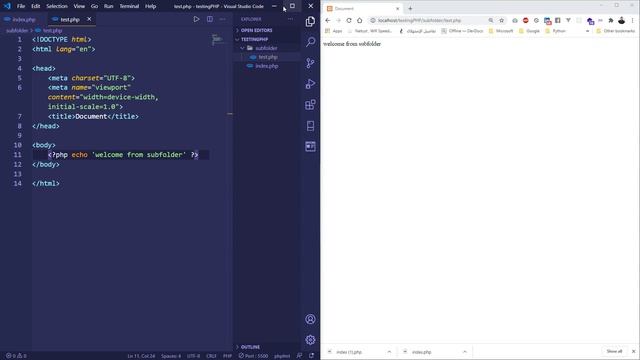Close the Document browser tab
The image size is (640, 360).
[x=398, y=9]
